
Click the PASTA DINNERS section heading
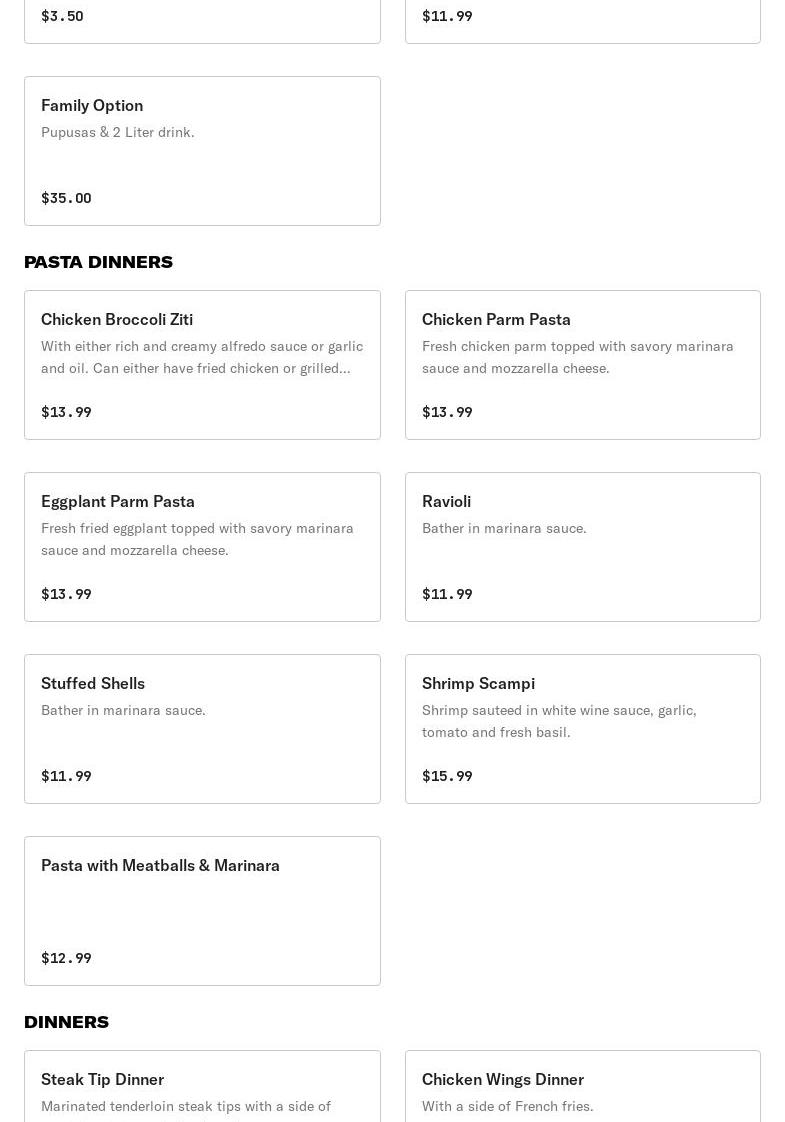(98, 262)
